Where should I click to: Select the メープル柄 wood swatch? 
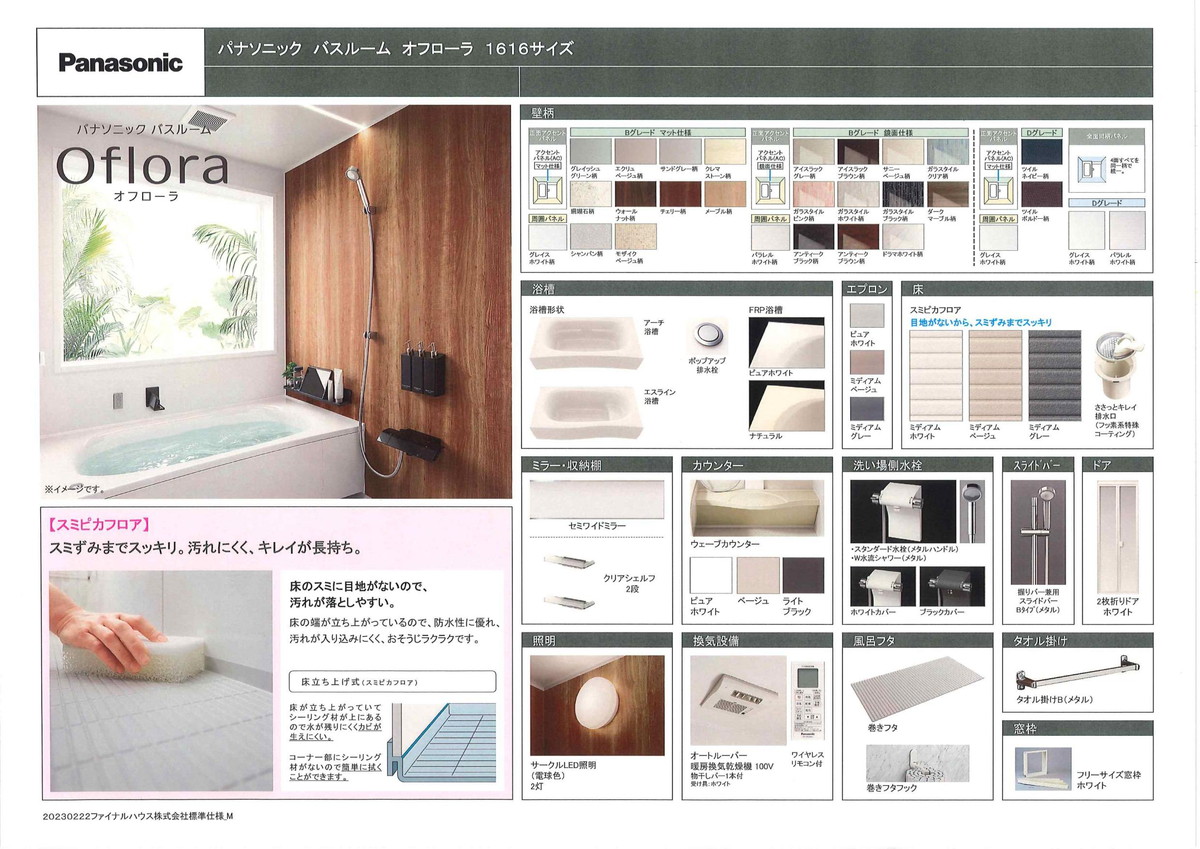[x=724, y=193]
